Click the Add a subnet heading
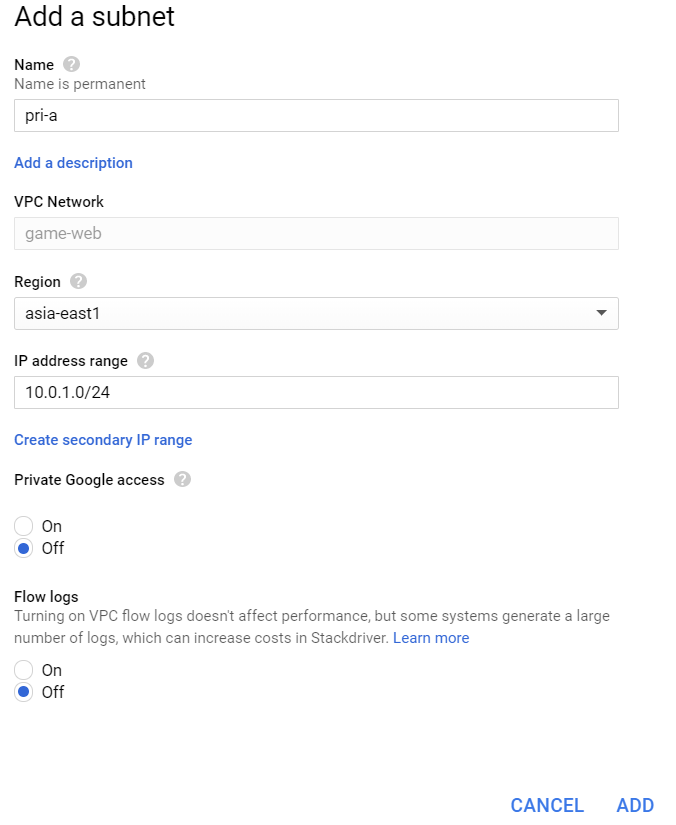676x825 pixels. coord(94,17)
